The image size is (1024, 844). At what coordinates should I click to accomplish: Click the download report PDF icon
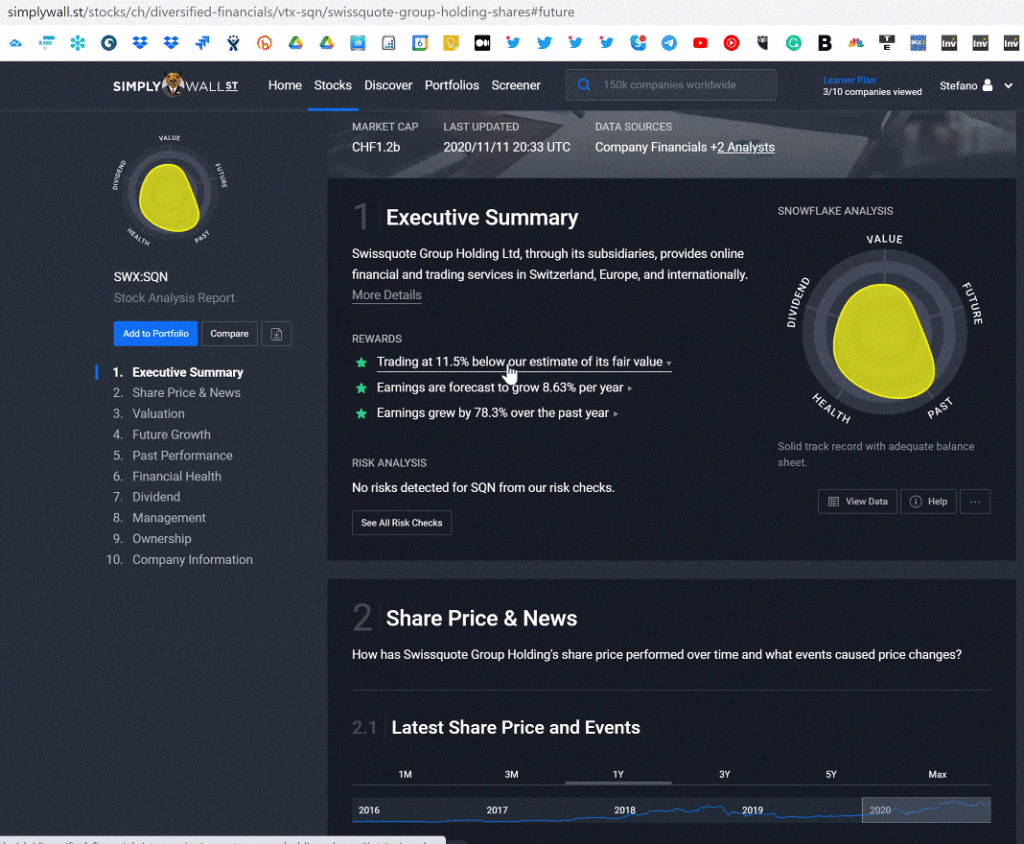point(276,334)
